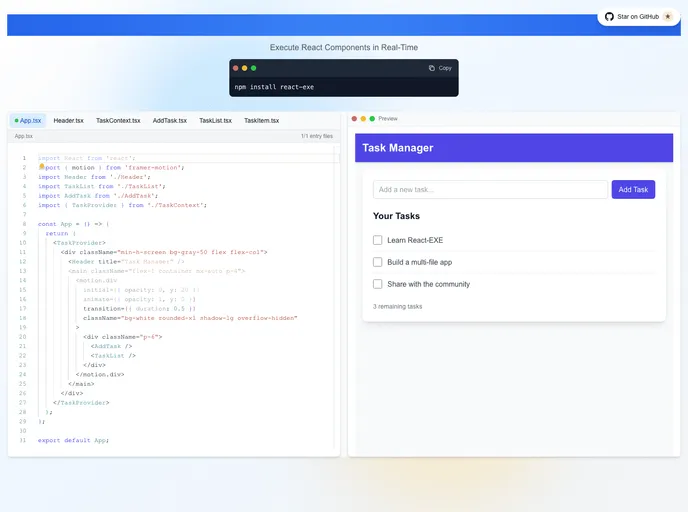Click the <TaskList /> line in code

[113, 355]
